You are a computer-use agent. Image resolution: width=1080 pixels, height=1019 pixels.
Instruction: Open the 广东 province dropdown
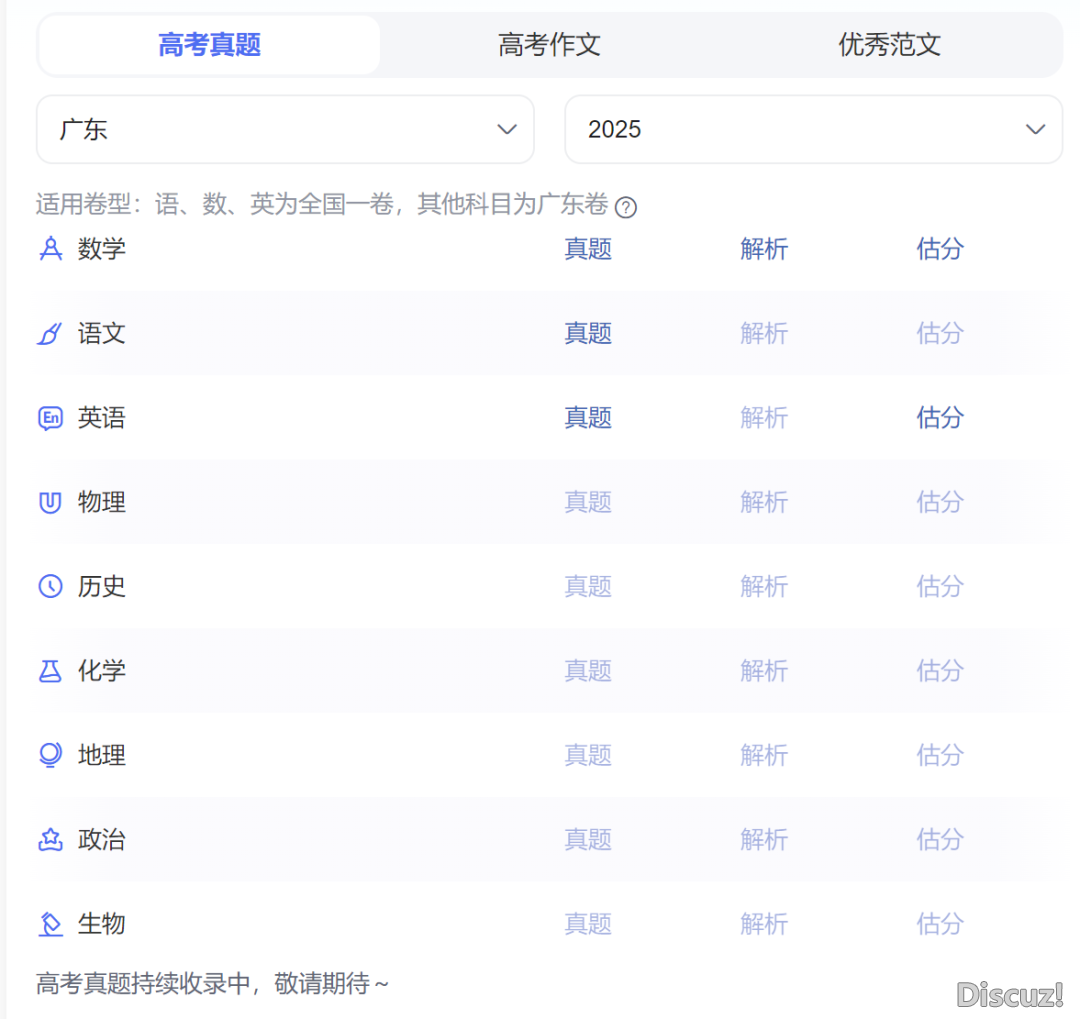pyautogui.click(x=285, y=129)
